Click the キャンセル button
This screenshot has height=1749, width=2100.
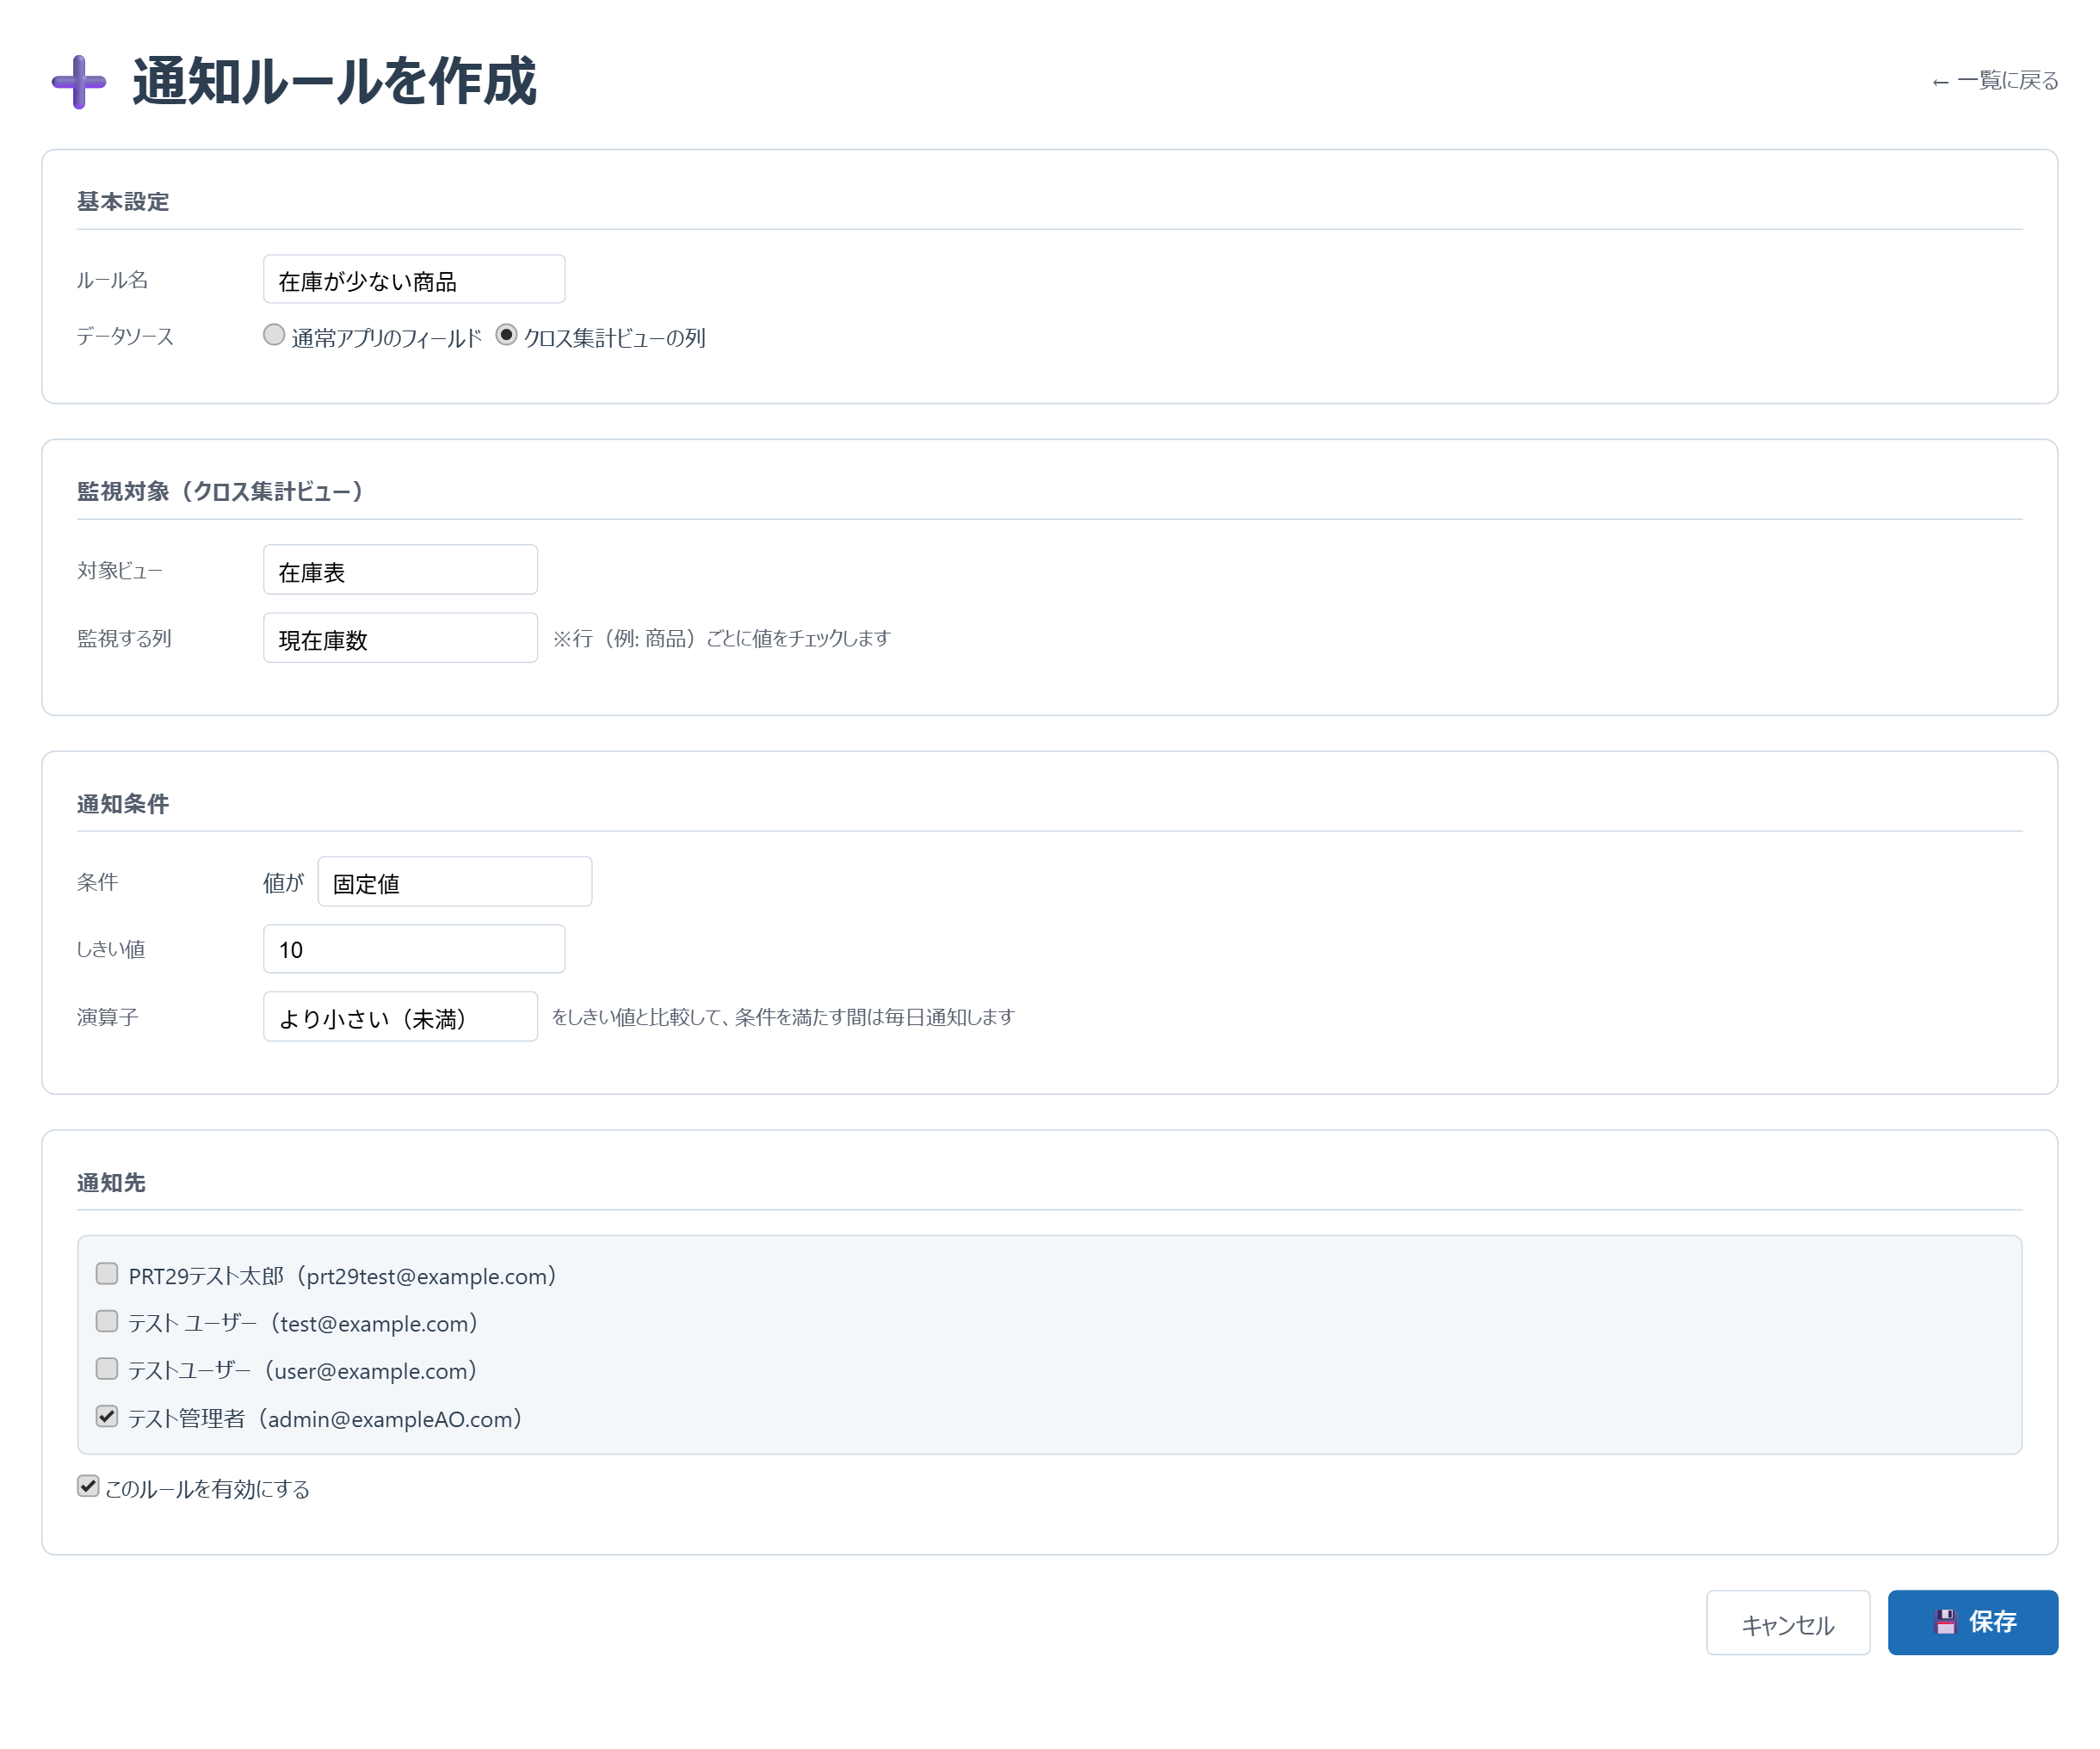pyautogui.click(x=1788, y=1623)
